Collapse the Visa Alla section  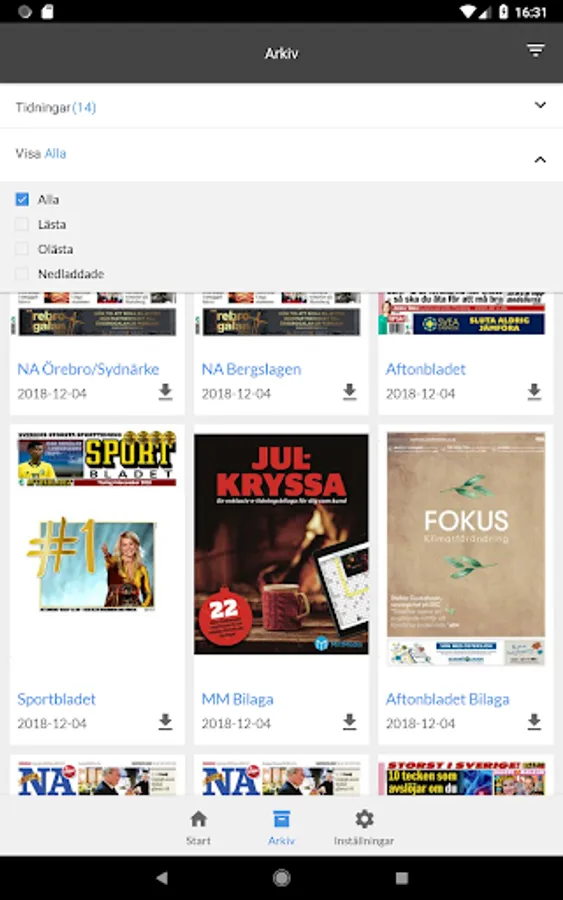(281, 155)
